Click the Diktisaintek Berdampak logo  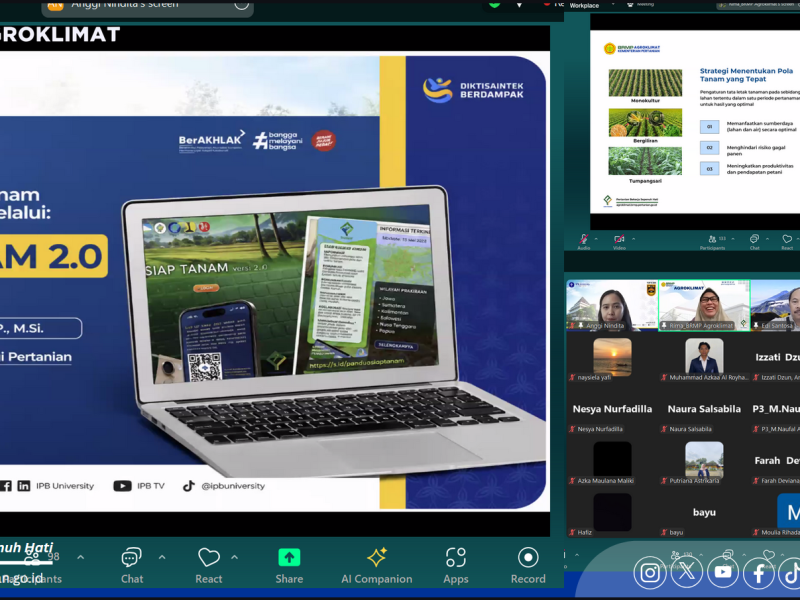click(473, 90)
